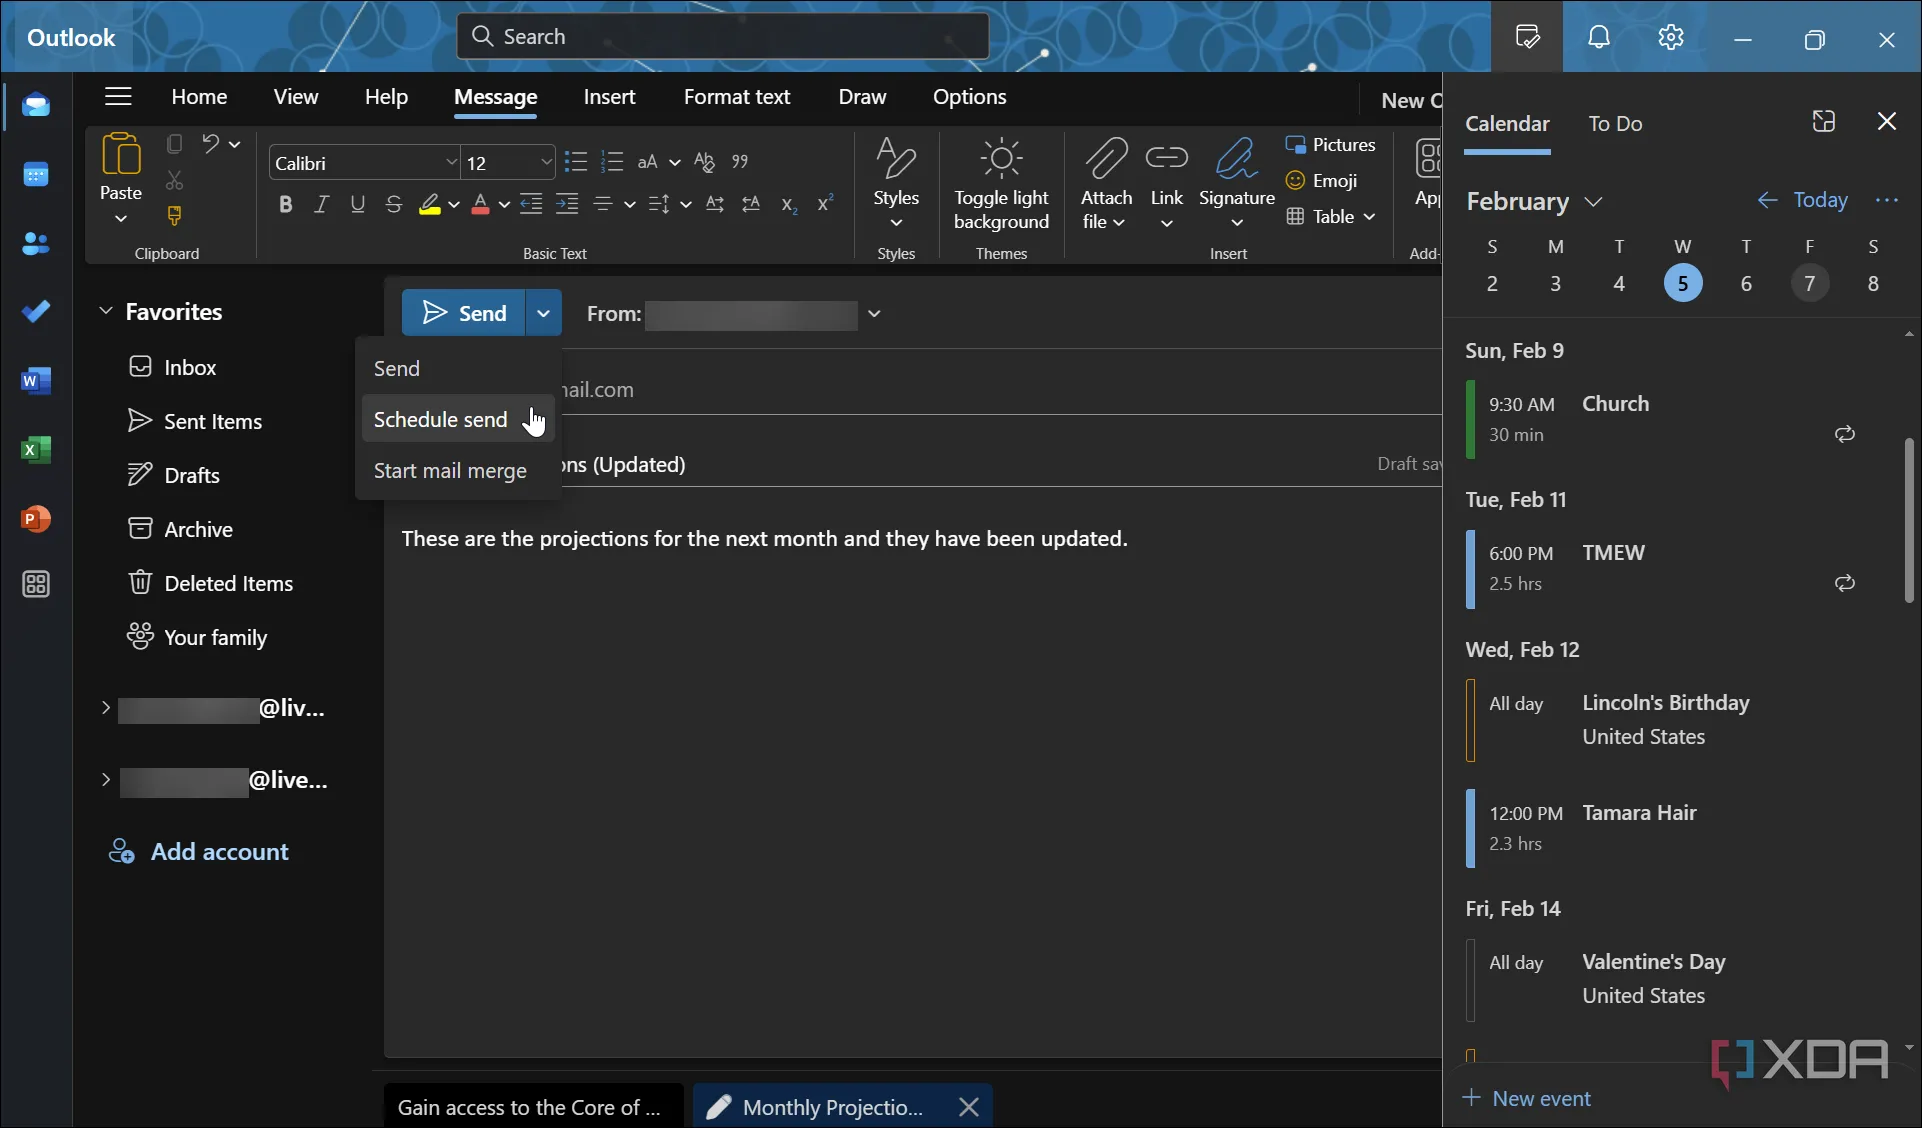Click the Format Painter icon
Viewport: 1922px width, 1128px height.
pos(174,216)
